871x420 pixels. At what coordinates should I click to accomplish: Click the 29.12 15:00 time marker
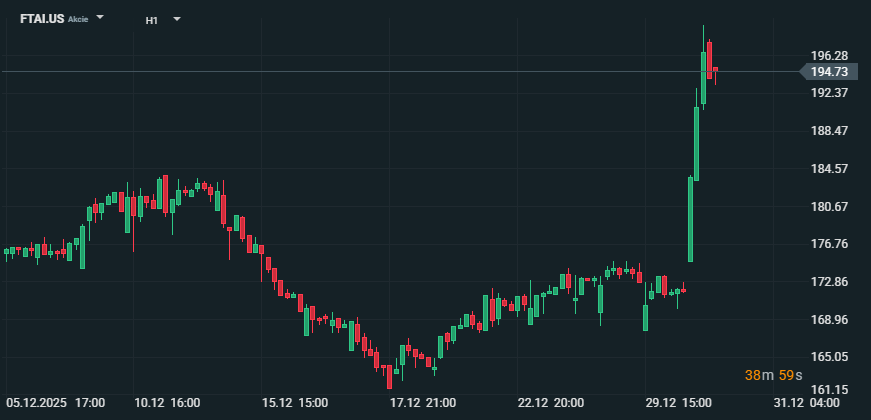pyautogui.click(x=678, y=403)
